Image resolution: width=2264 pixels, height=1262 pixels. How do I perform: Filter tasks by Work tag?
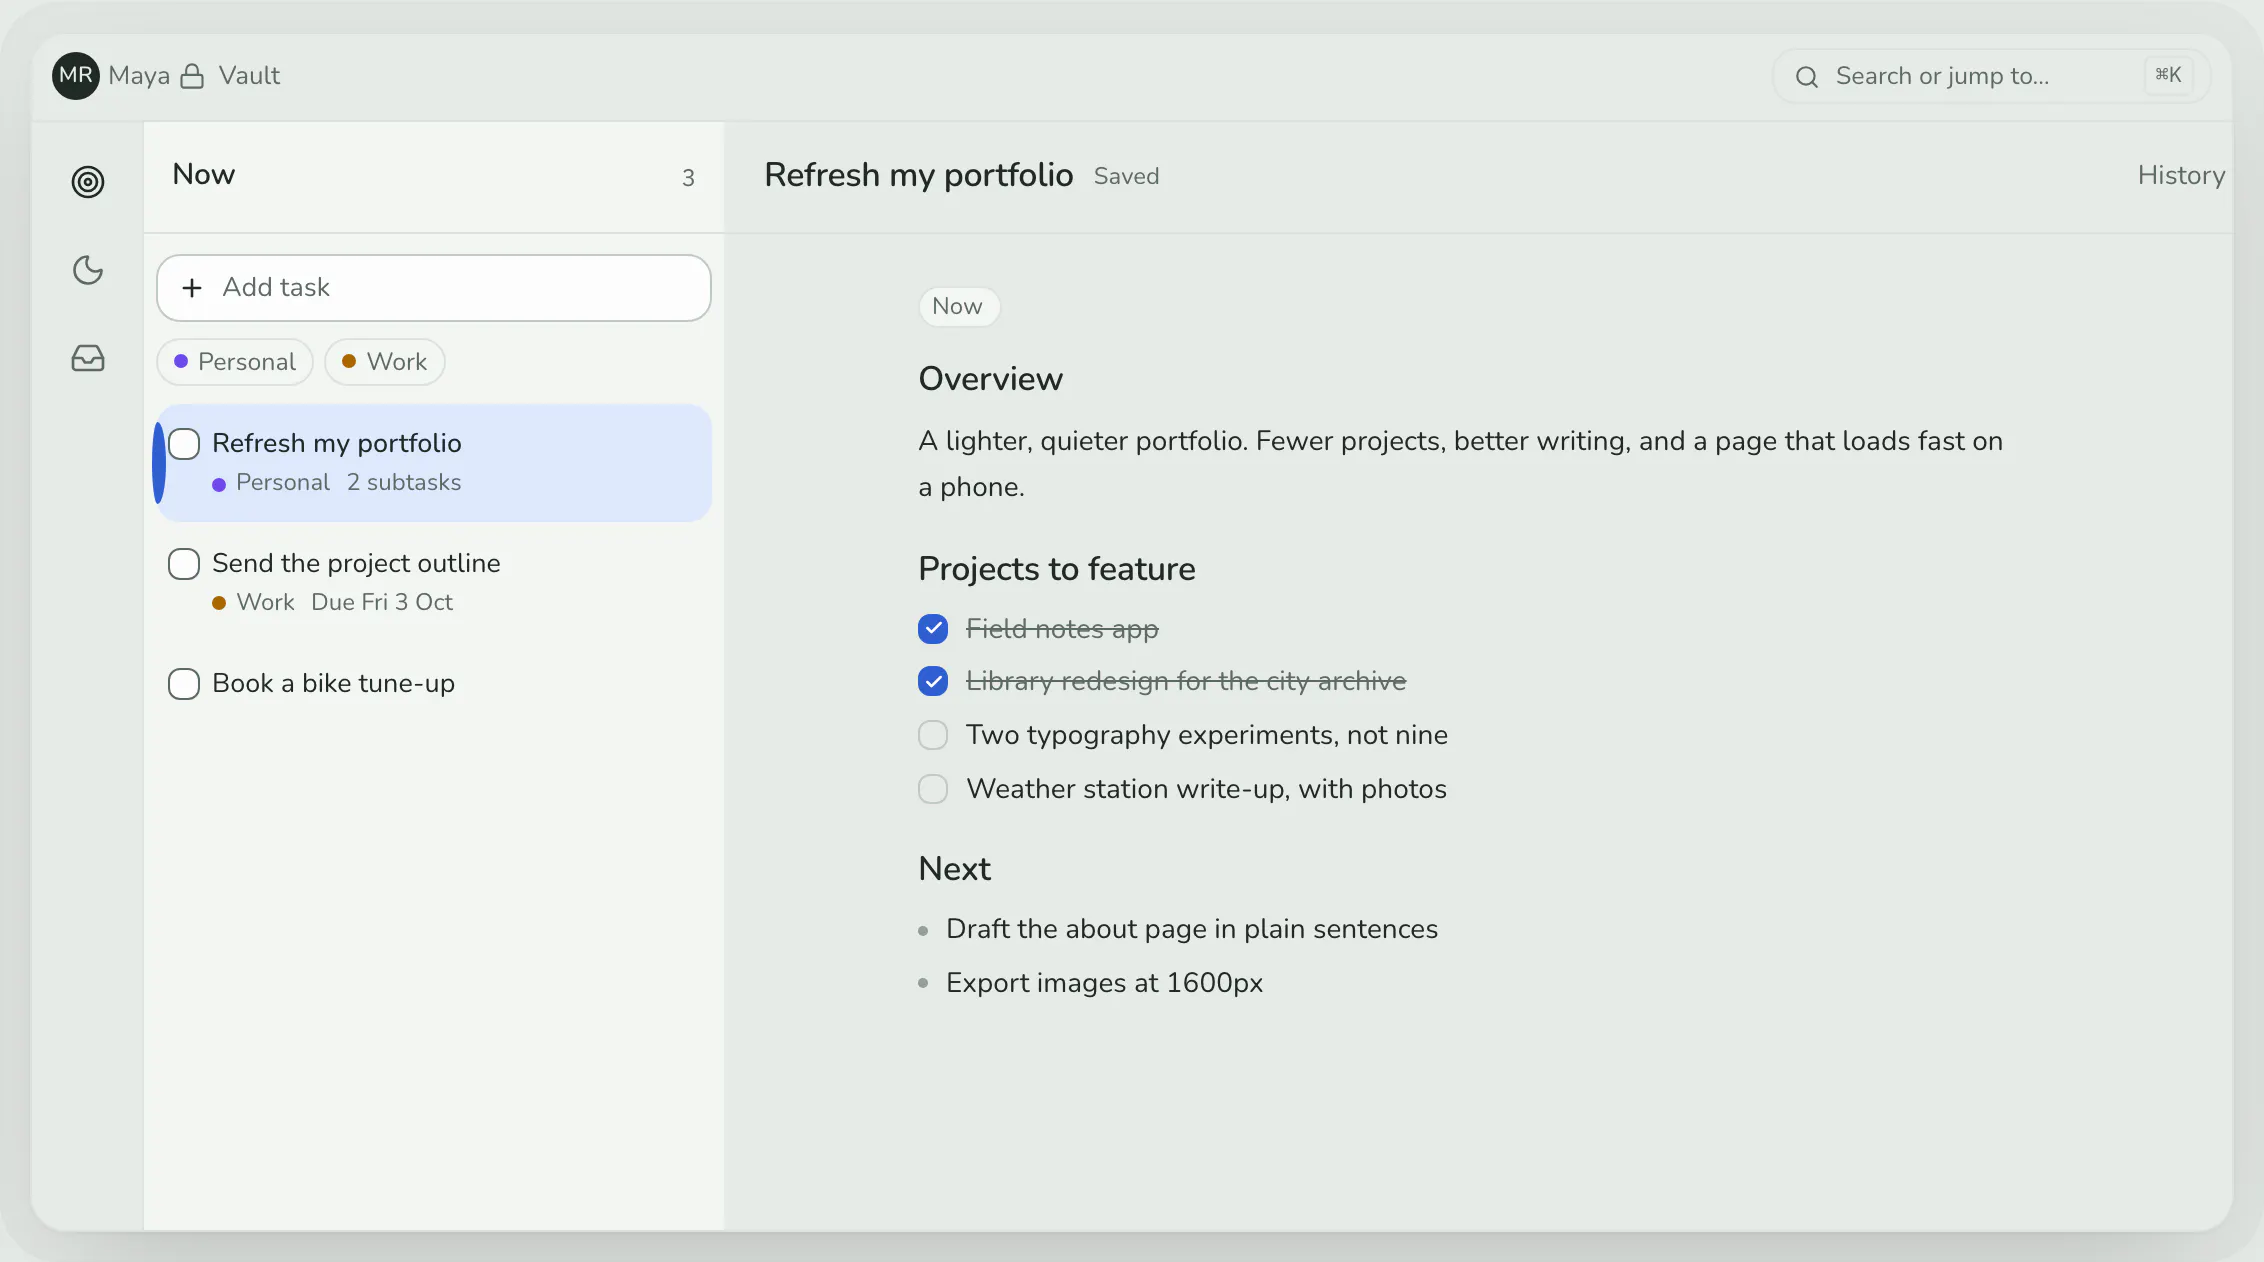[385, 362]
